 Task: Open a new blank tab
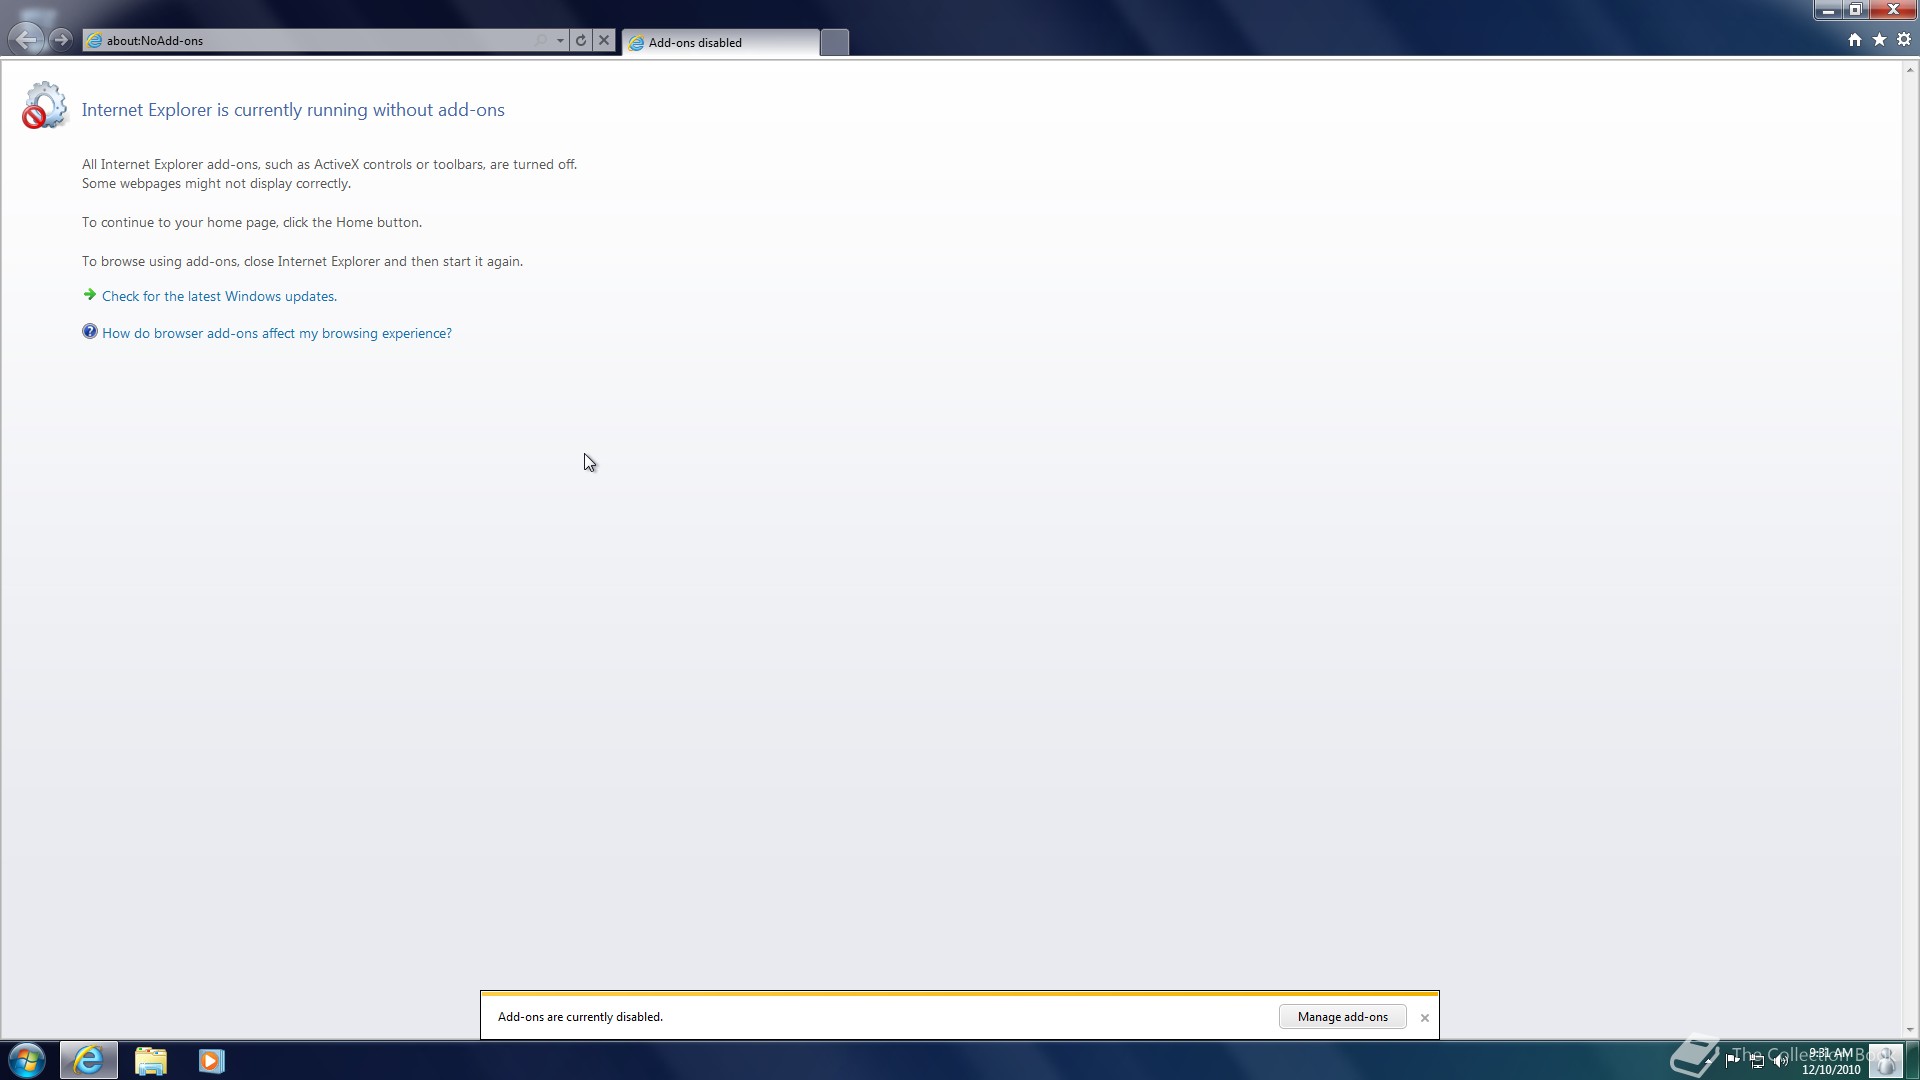click(834, 42)
